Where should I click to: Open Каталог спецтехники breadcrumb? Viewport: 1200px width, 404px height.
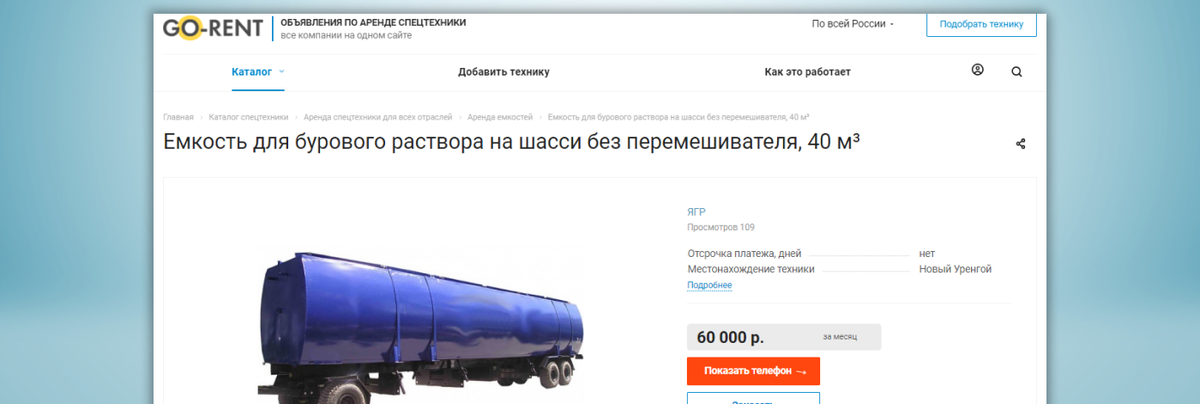249,117
